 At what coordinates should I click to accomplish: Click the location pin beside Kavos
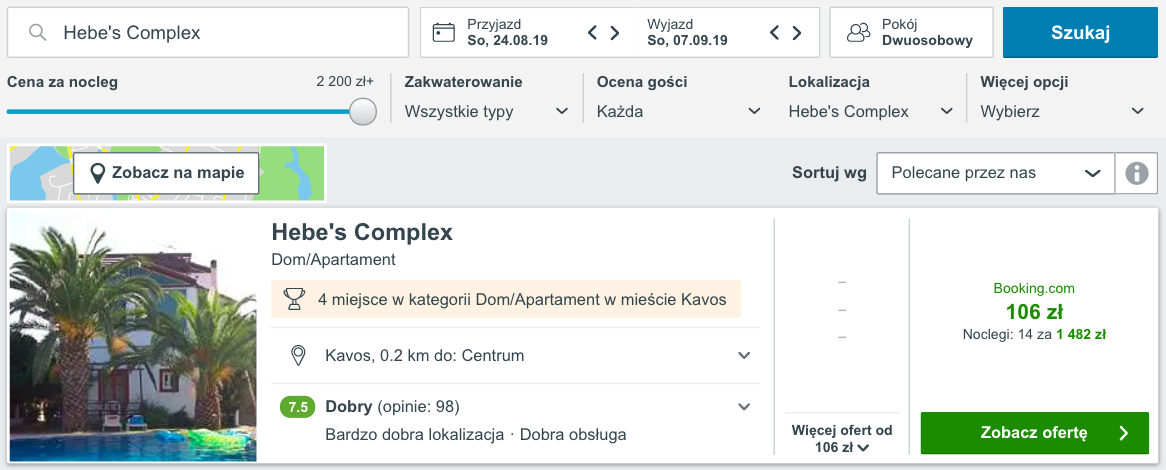pos(297,356)
